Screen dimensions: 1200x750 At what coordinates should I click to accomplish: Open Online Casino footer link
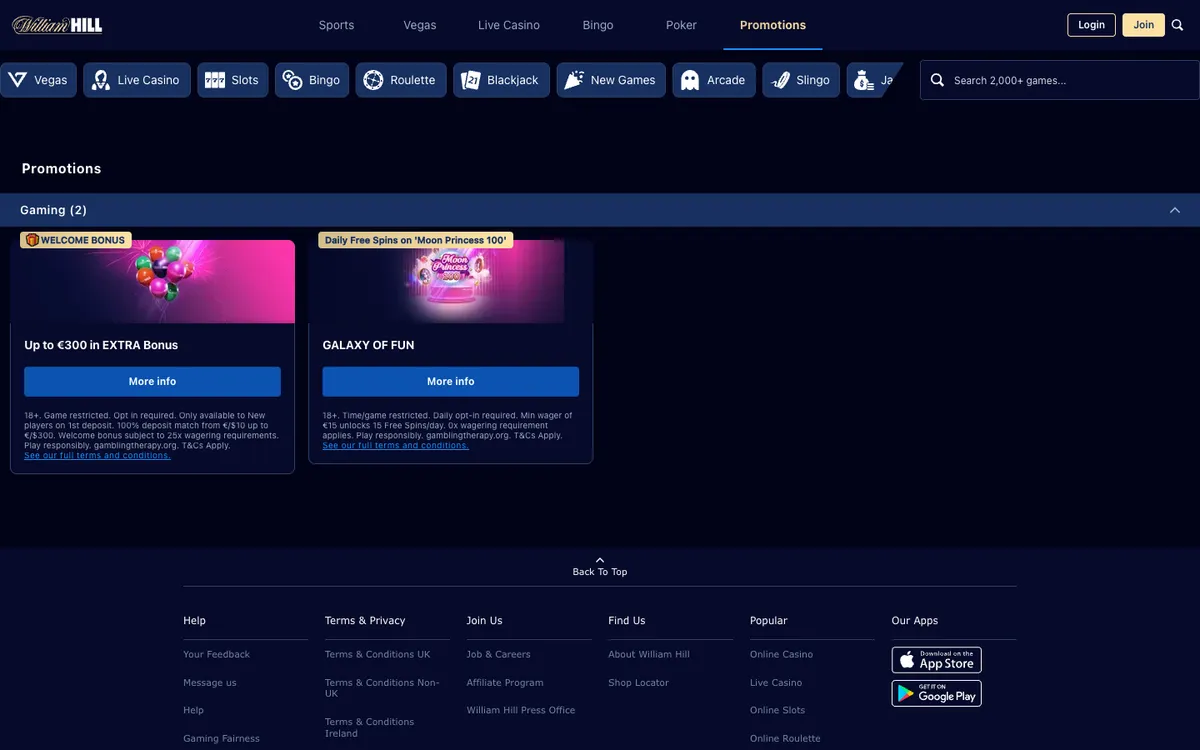click(x=781, y=654)
